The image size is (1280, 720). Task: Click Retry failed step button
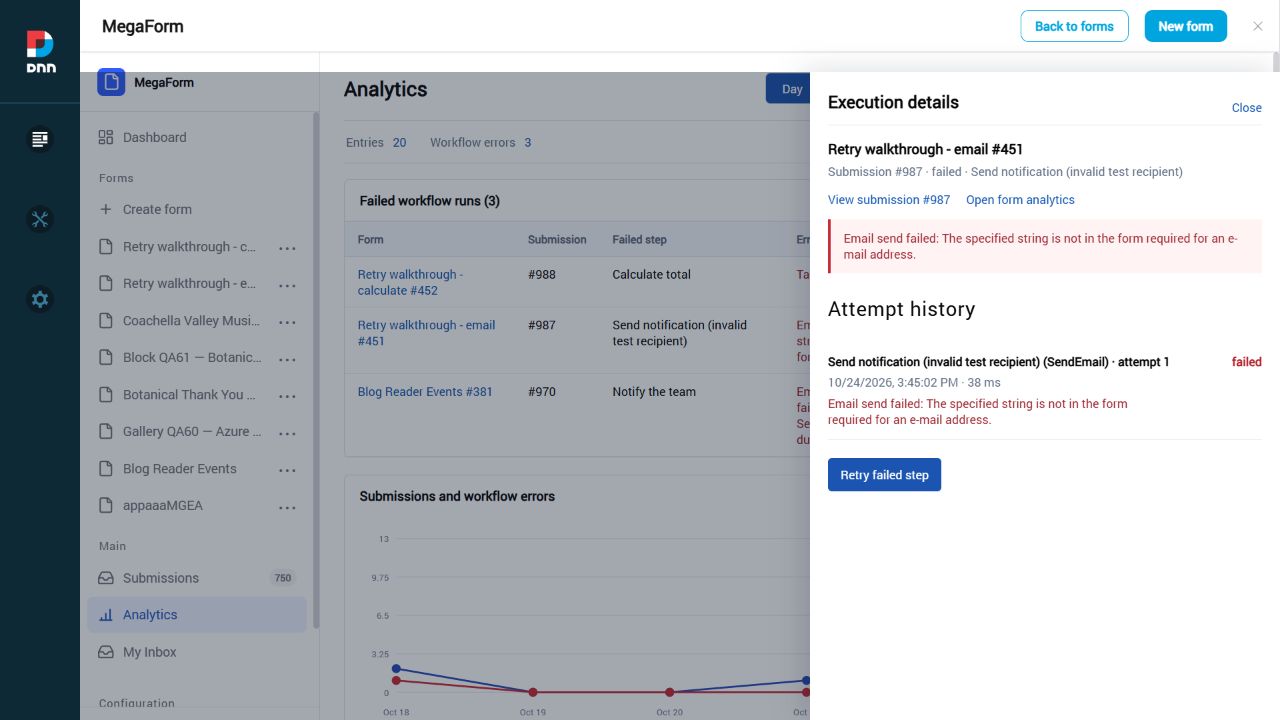click(884, 475)
